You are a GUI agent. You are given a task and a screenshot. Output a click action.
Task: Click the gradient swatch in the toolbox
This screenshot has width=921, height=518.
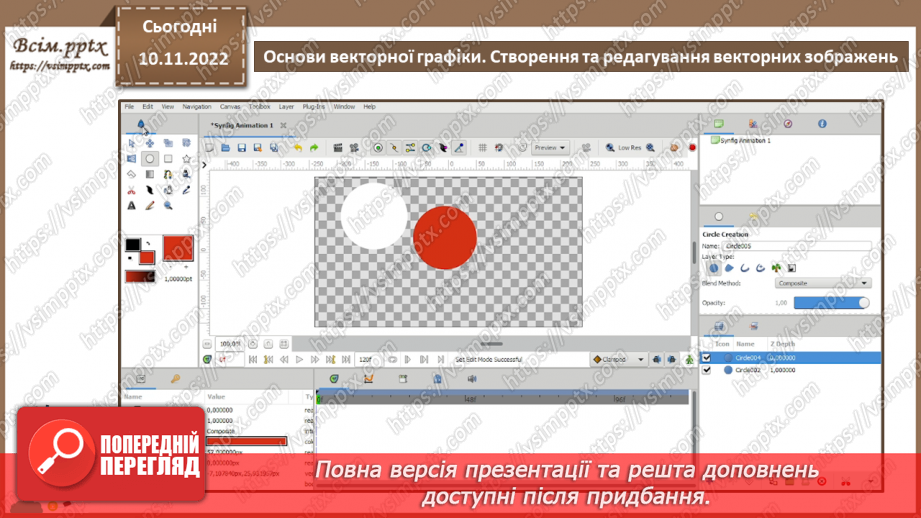click(x=140, y=277)
